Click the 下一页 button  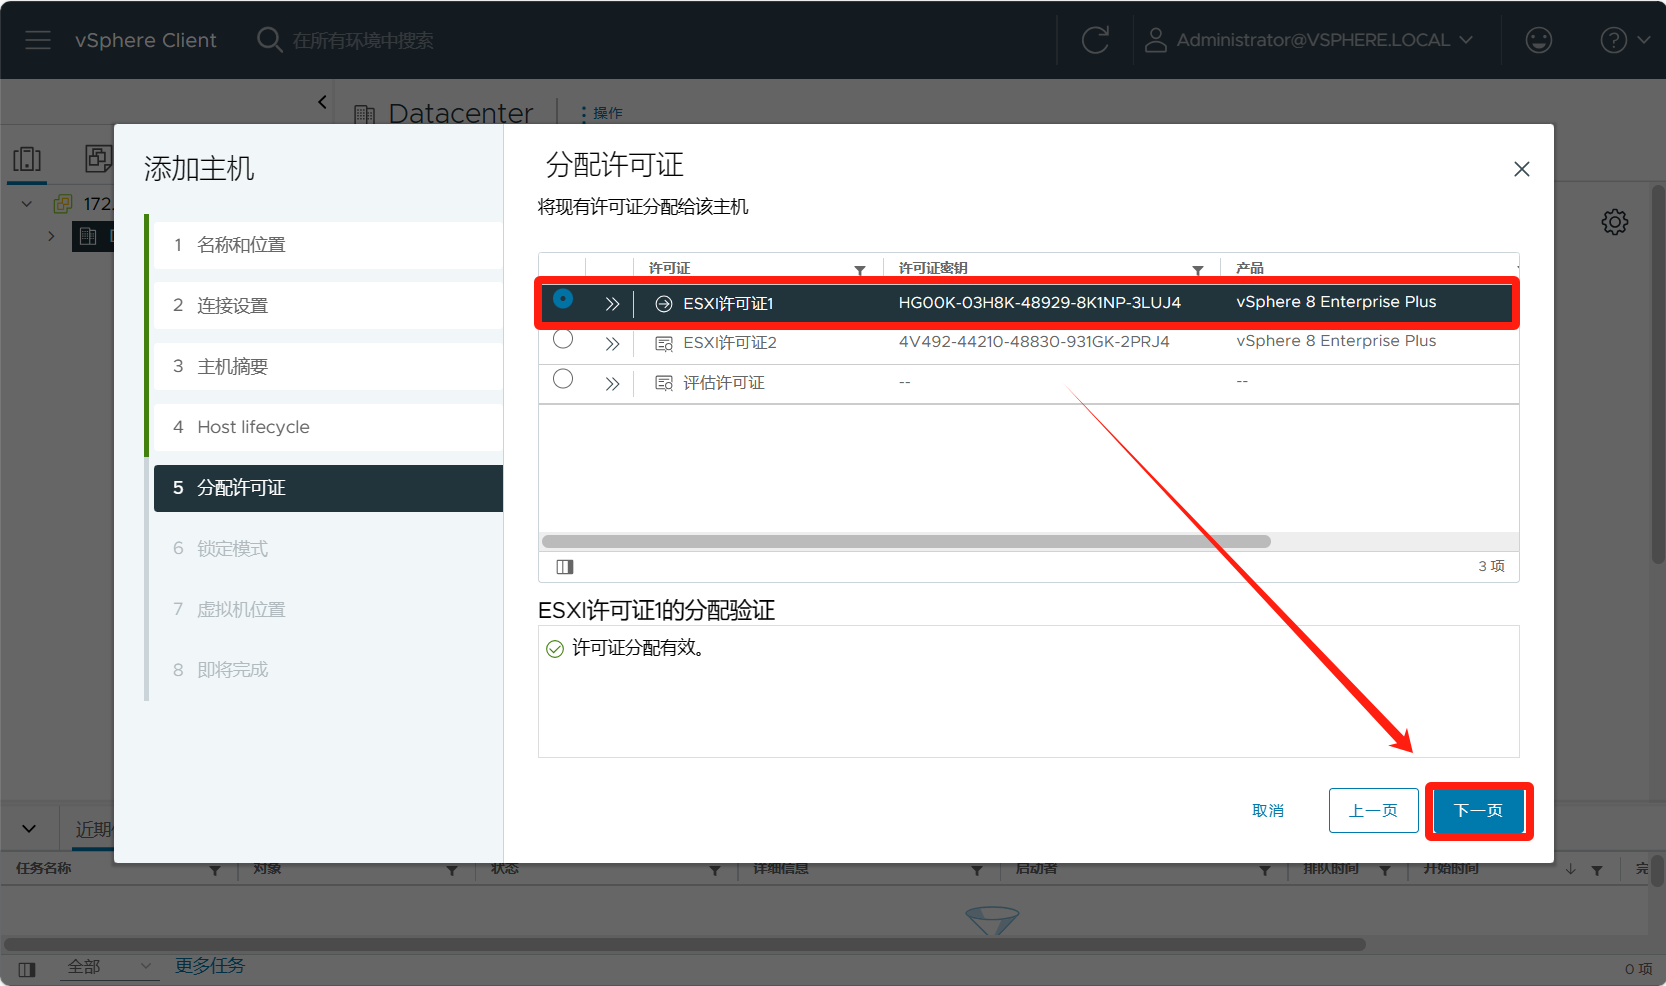click(x=1478, y=811)
